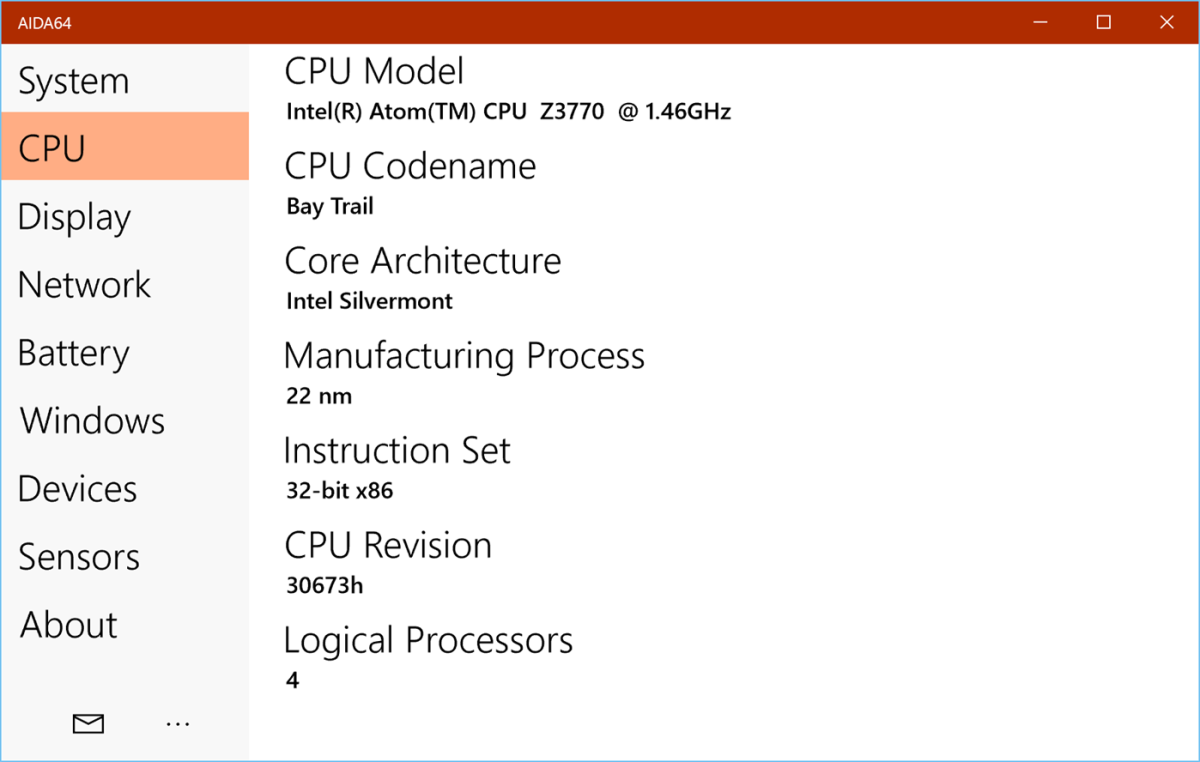Click the 22 nm manufacturing process value
The image size is (1200, 762).
[319, 396]
